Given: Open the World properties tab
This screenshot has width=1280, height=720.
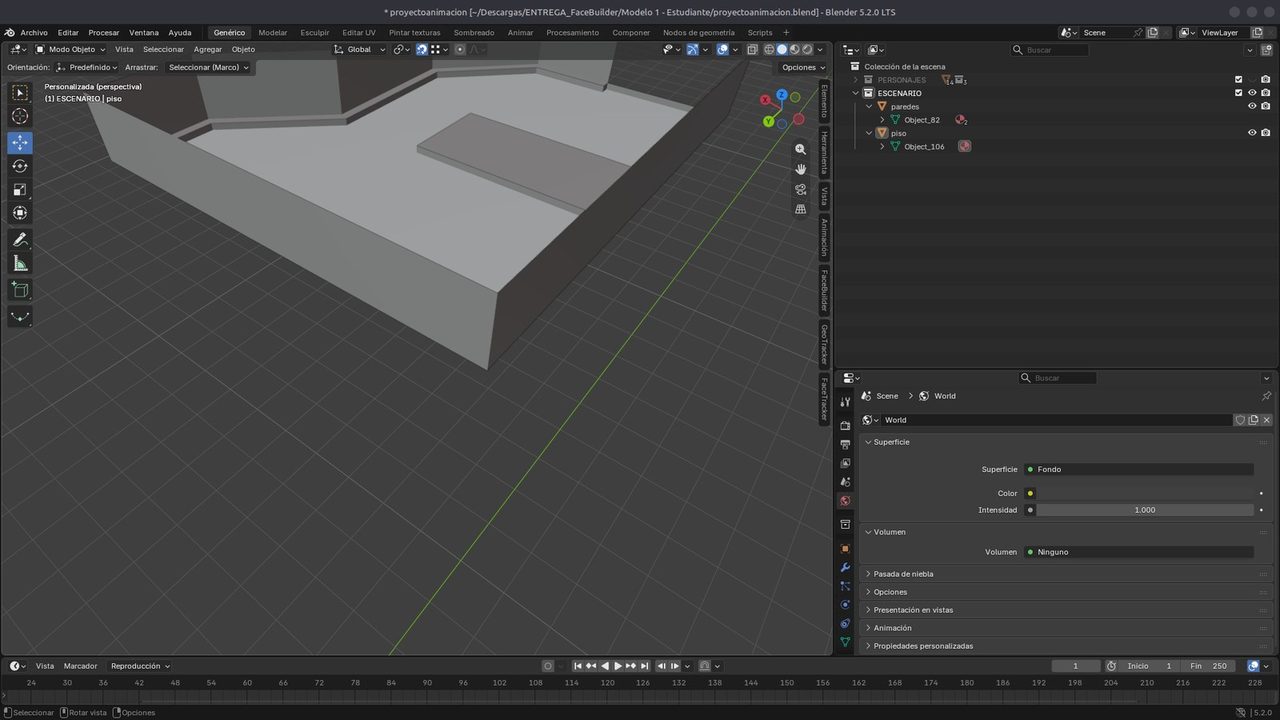Looking at the screenshot, I should tap(845, 501).
